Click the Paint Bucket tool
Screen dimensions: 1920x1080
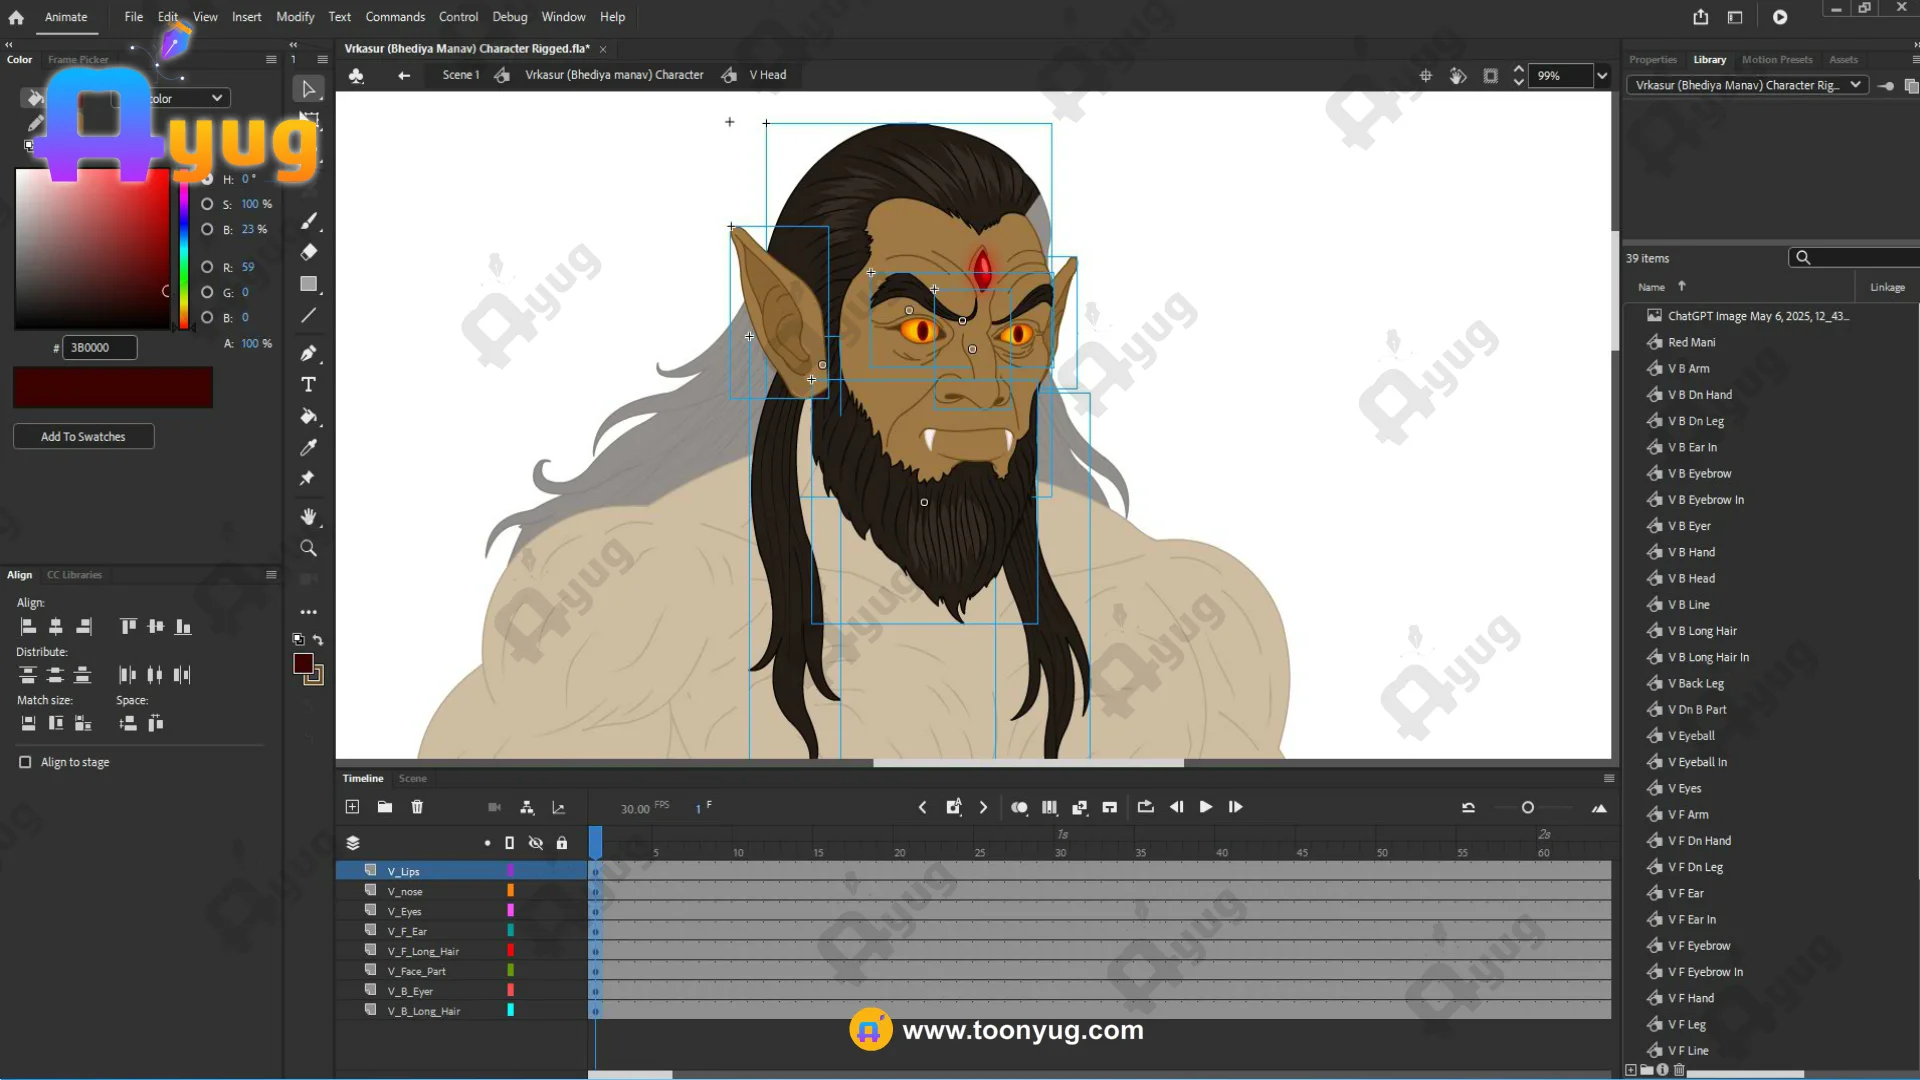tap(308, 416)
